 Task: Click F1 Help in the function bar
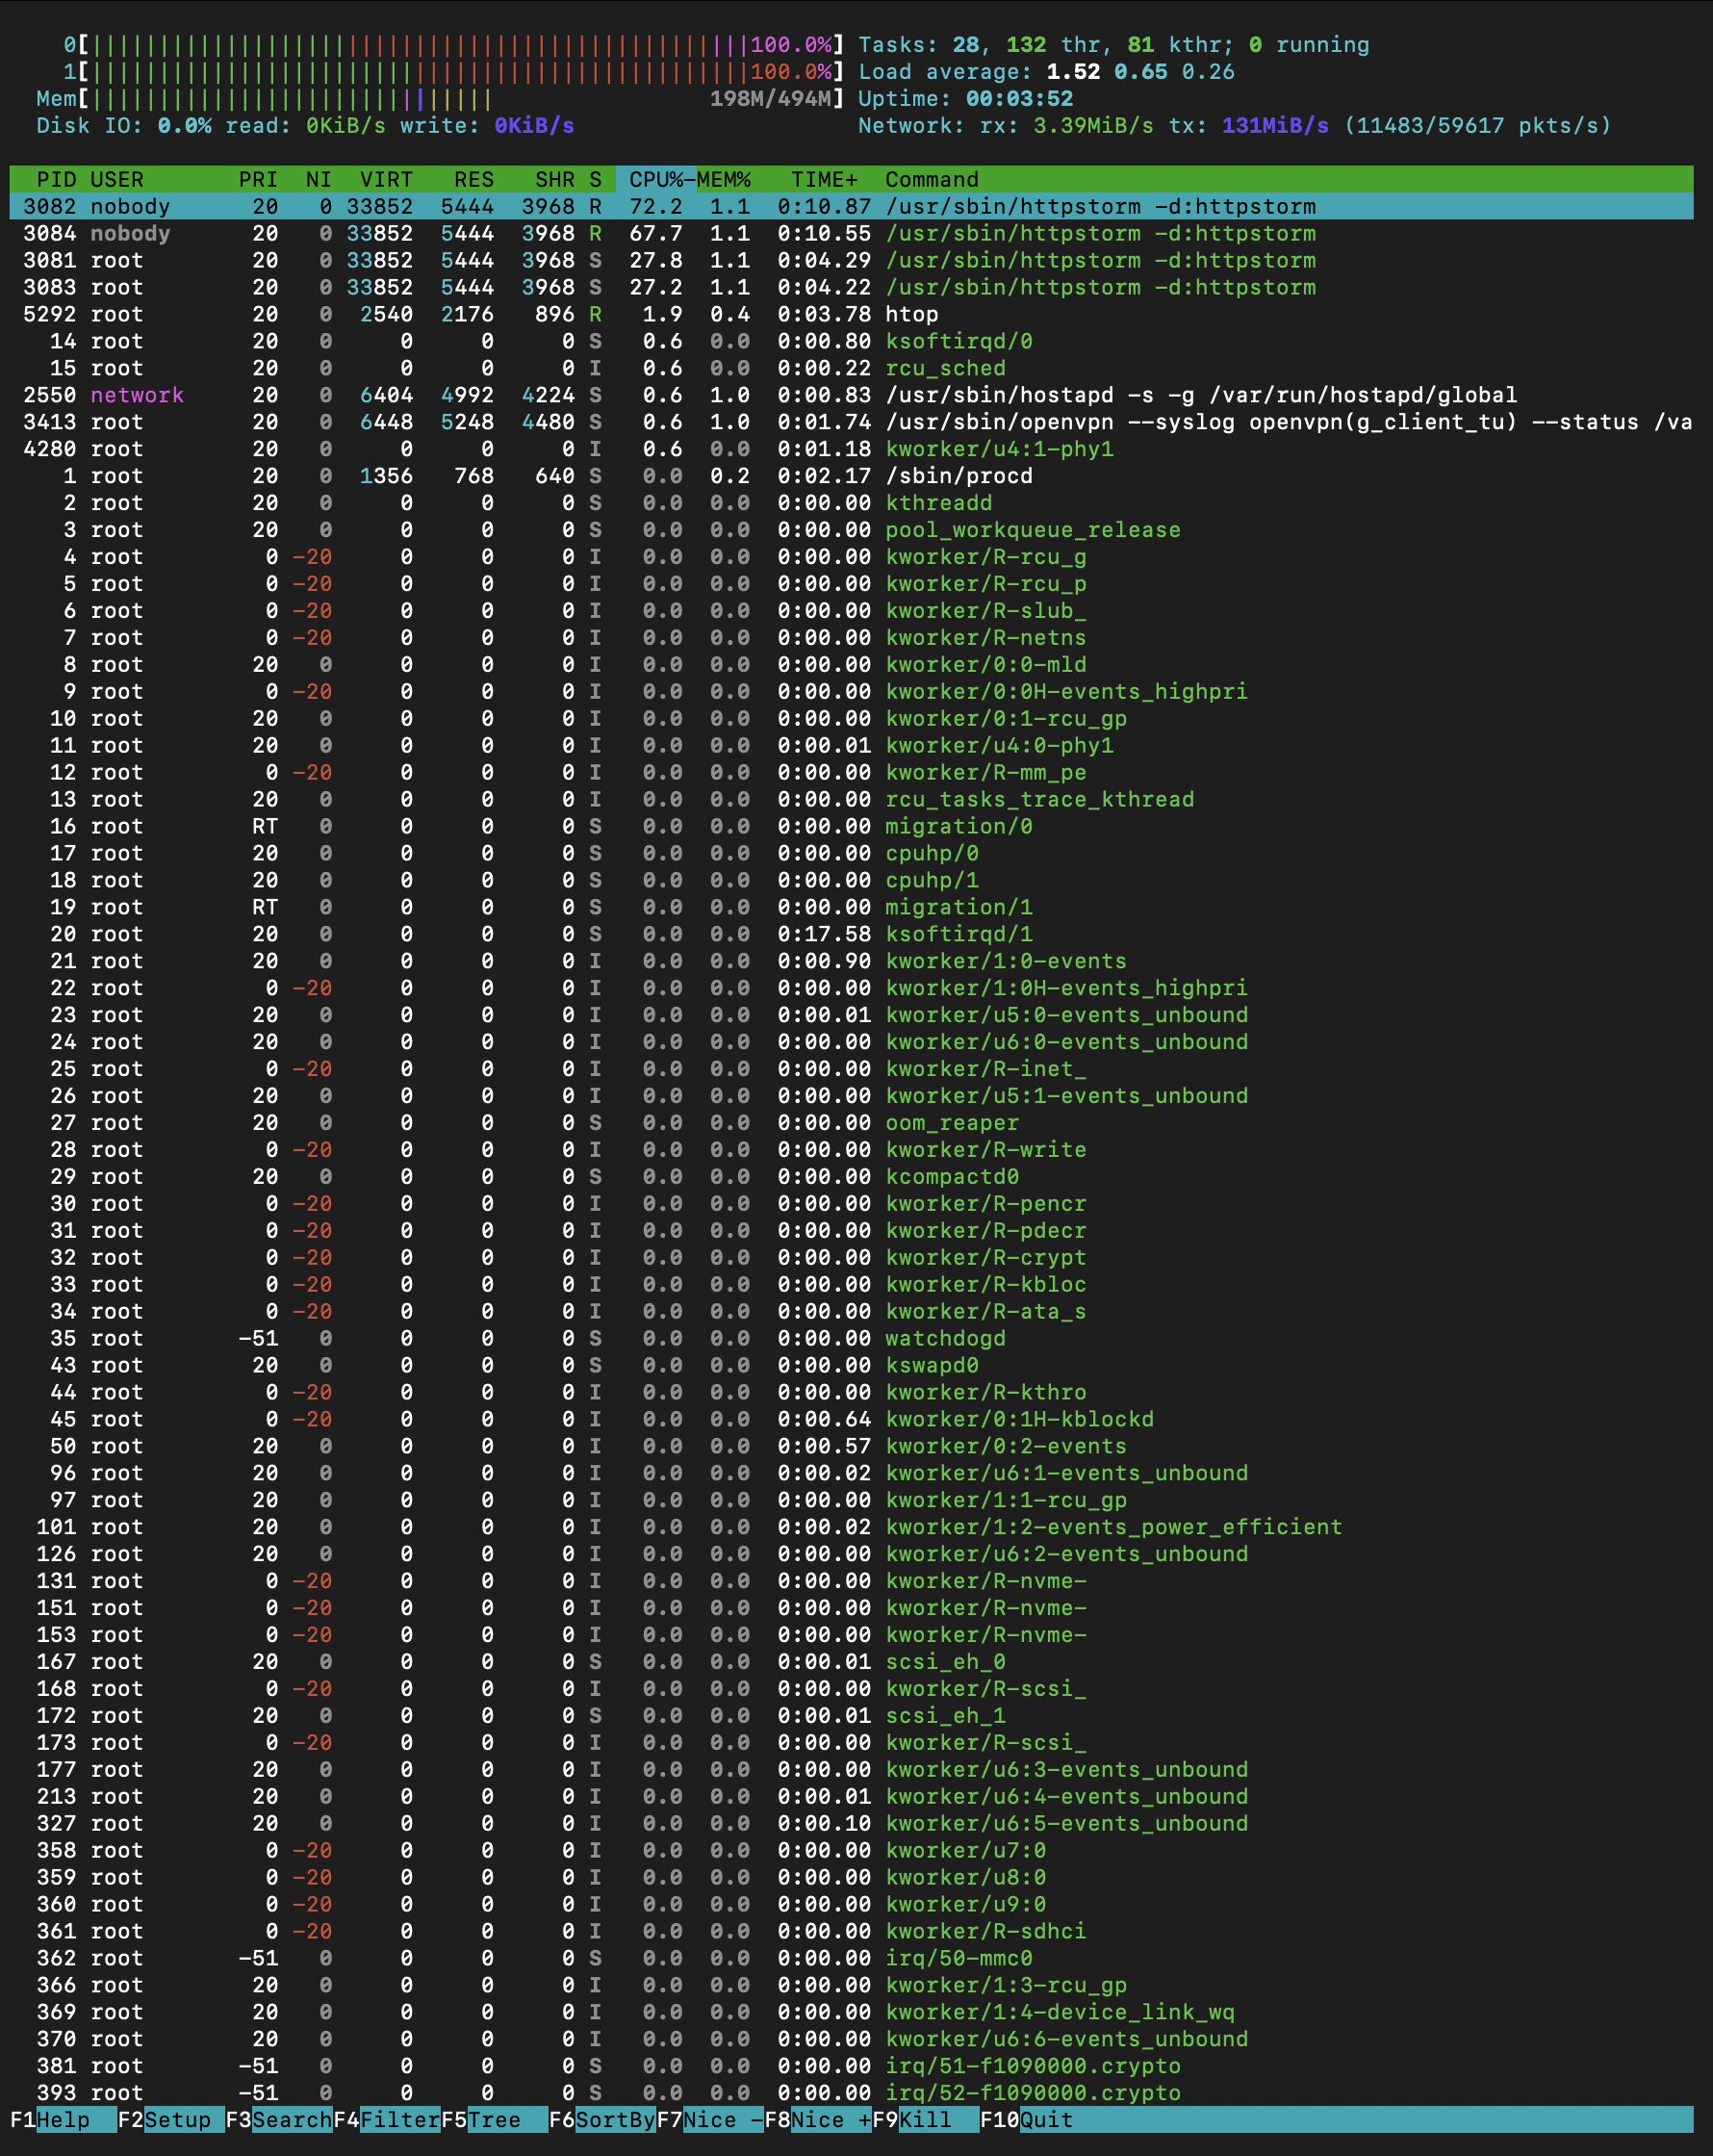(62, 2119)
